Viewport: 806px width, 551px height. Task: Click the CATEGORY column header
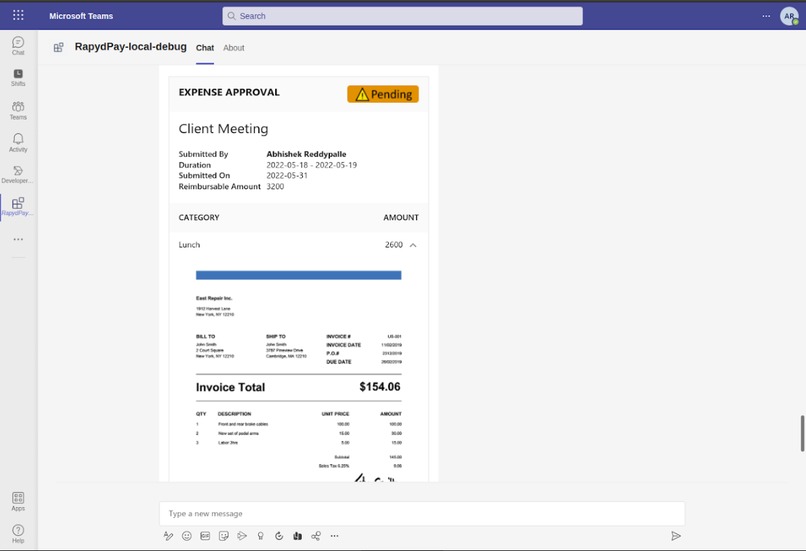click(199, 217)
